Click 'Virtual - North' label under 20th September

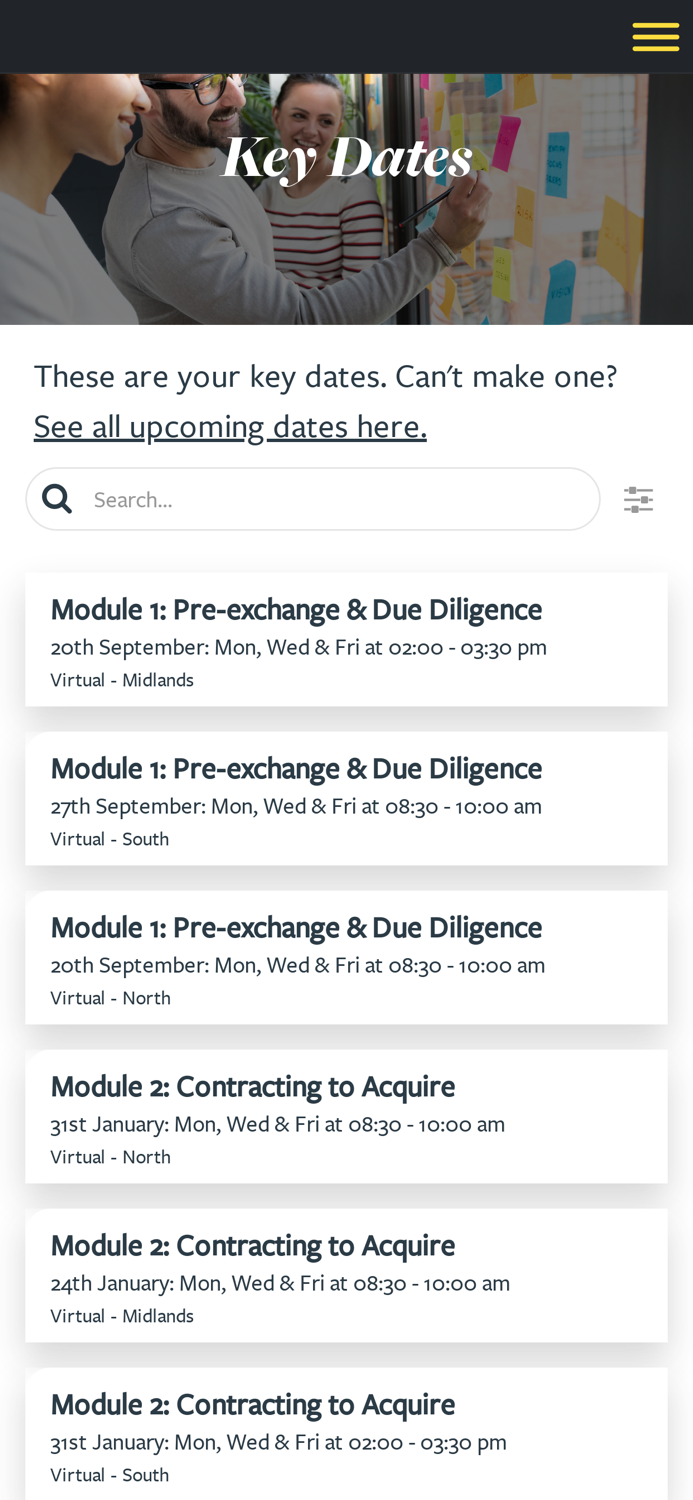point(111,998)
